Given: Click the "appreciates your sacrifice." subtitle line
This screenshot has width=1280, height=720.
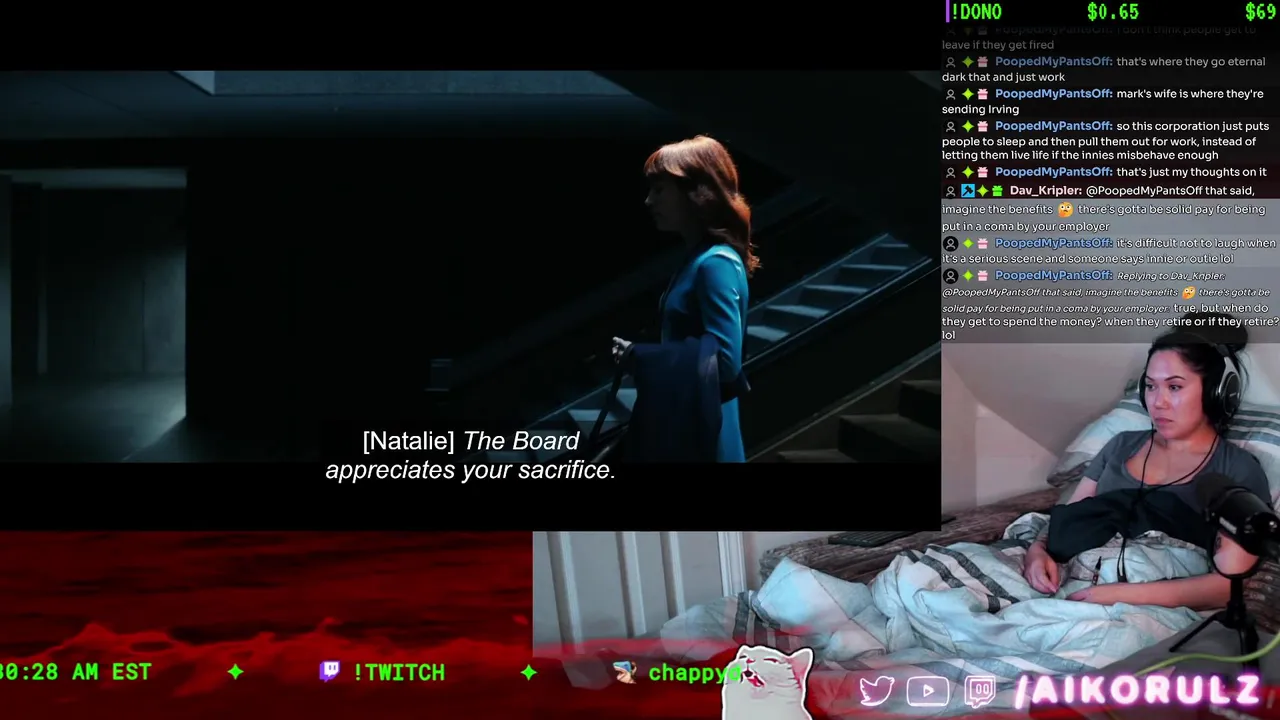Looking at the screenshot, I should (x=470, y=470).
